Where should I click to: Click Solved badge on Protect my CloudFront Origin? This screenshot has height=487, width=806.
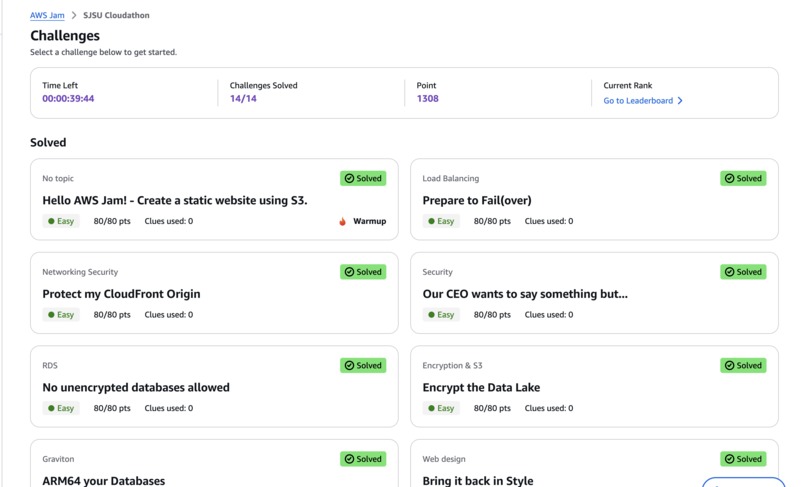363,272
